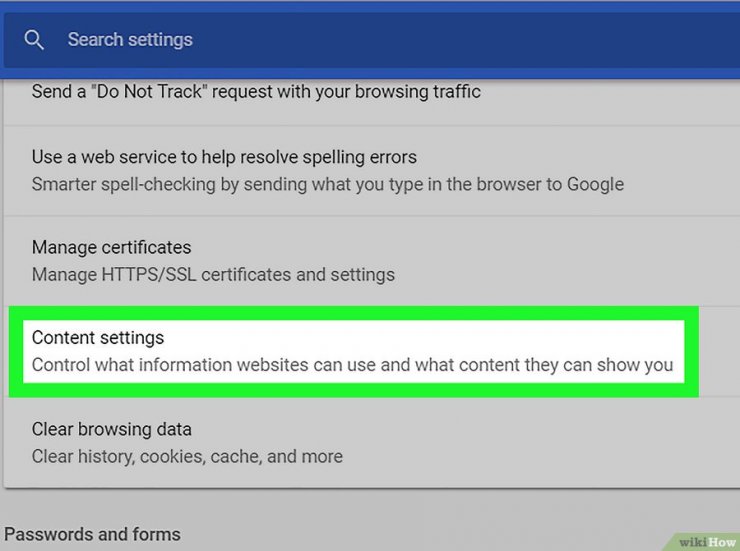Click the blue settings header bar beside search
The width and height of the screenshot is (740, 551).
point(472,40)
